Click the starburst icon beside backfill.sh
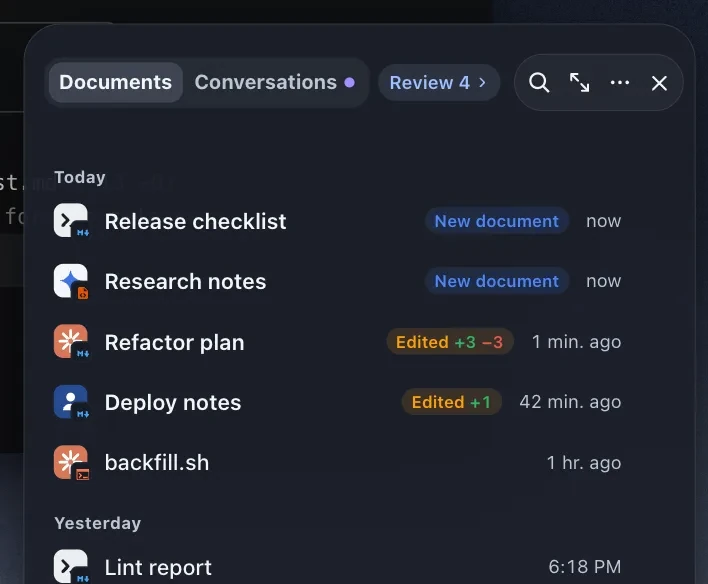Viewport: 708px width, 584px height. tap(71, 463)
